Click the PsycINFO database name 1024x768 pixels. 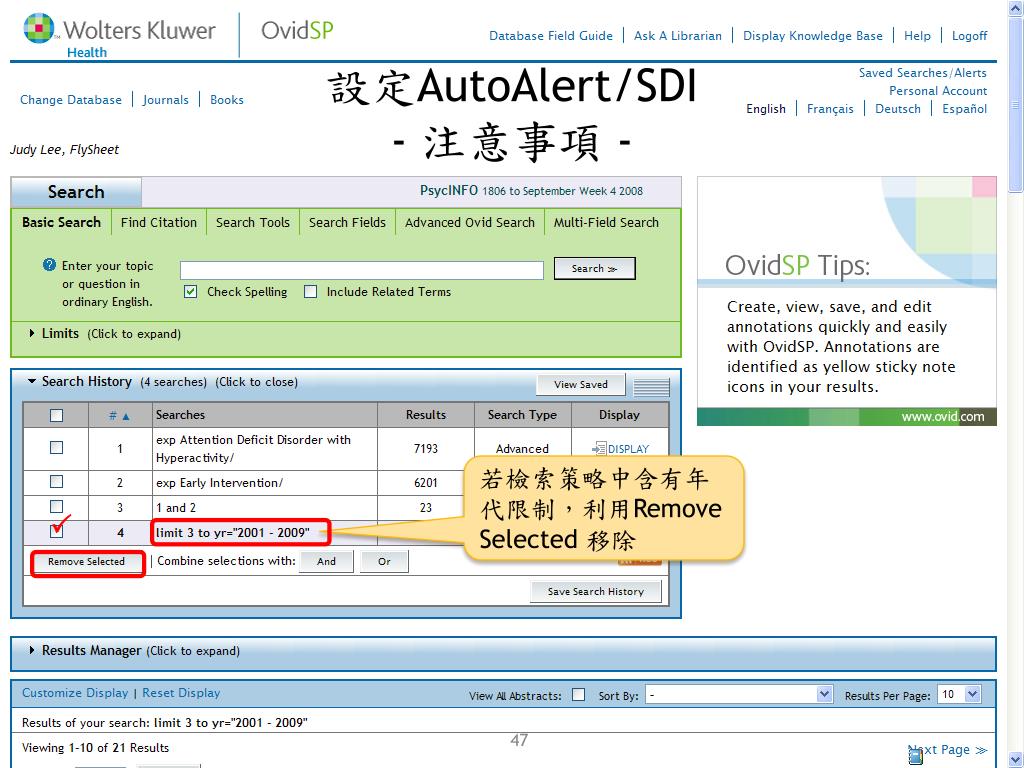pos(449,190)
